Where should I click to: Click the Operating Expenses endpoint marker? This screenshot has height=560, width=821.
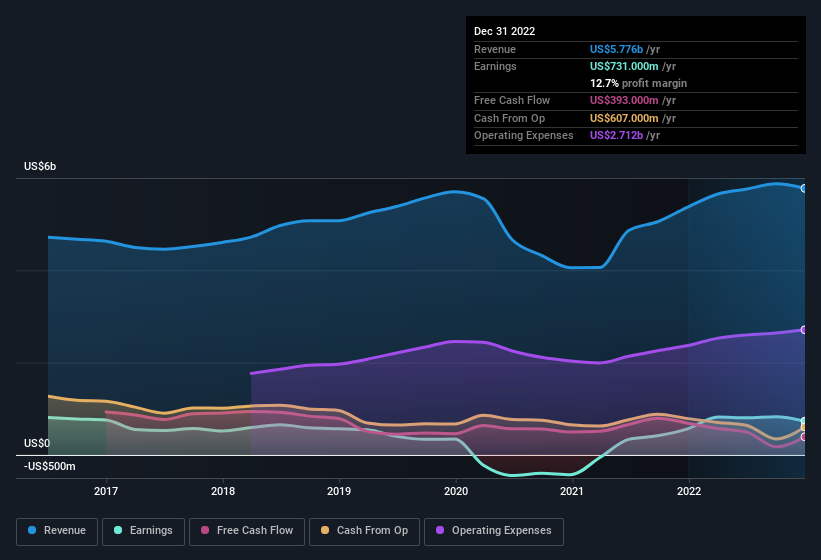click(x=804, y=330)
